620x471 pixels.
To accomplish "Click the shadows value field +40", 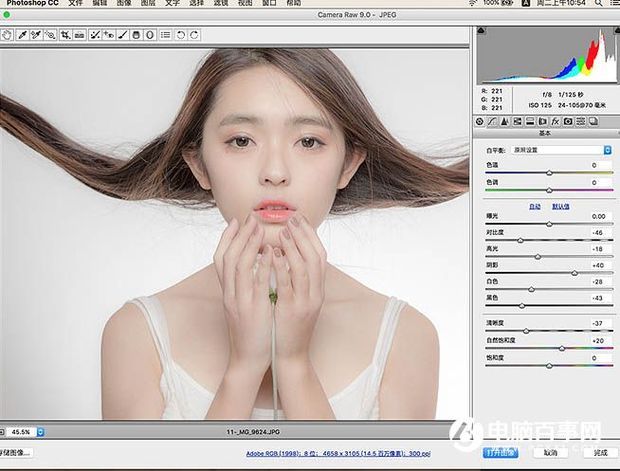I will (x=598, y=265).
